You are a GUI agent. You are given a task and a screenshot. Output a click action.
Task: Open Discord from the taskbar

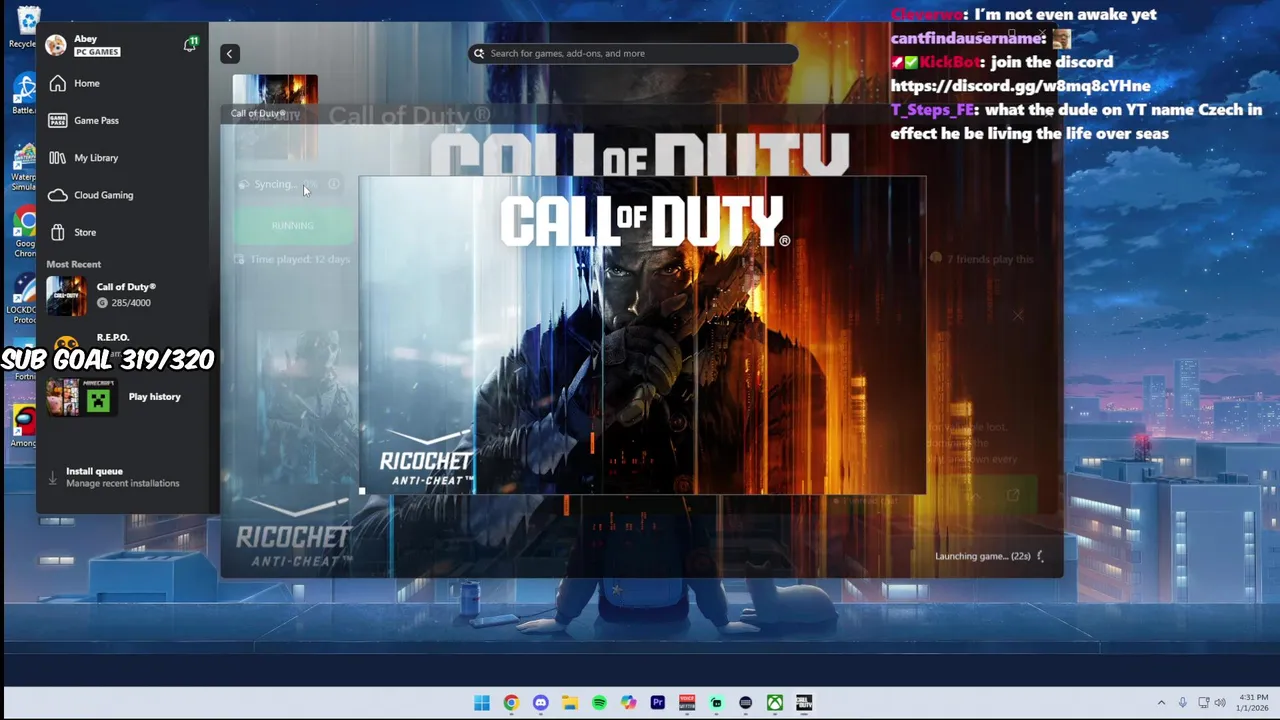click(541, 703)
